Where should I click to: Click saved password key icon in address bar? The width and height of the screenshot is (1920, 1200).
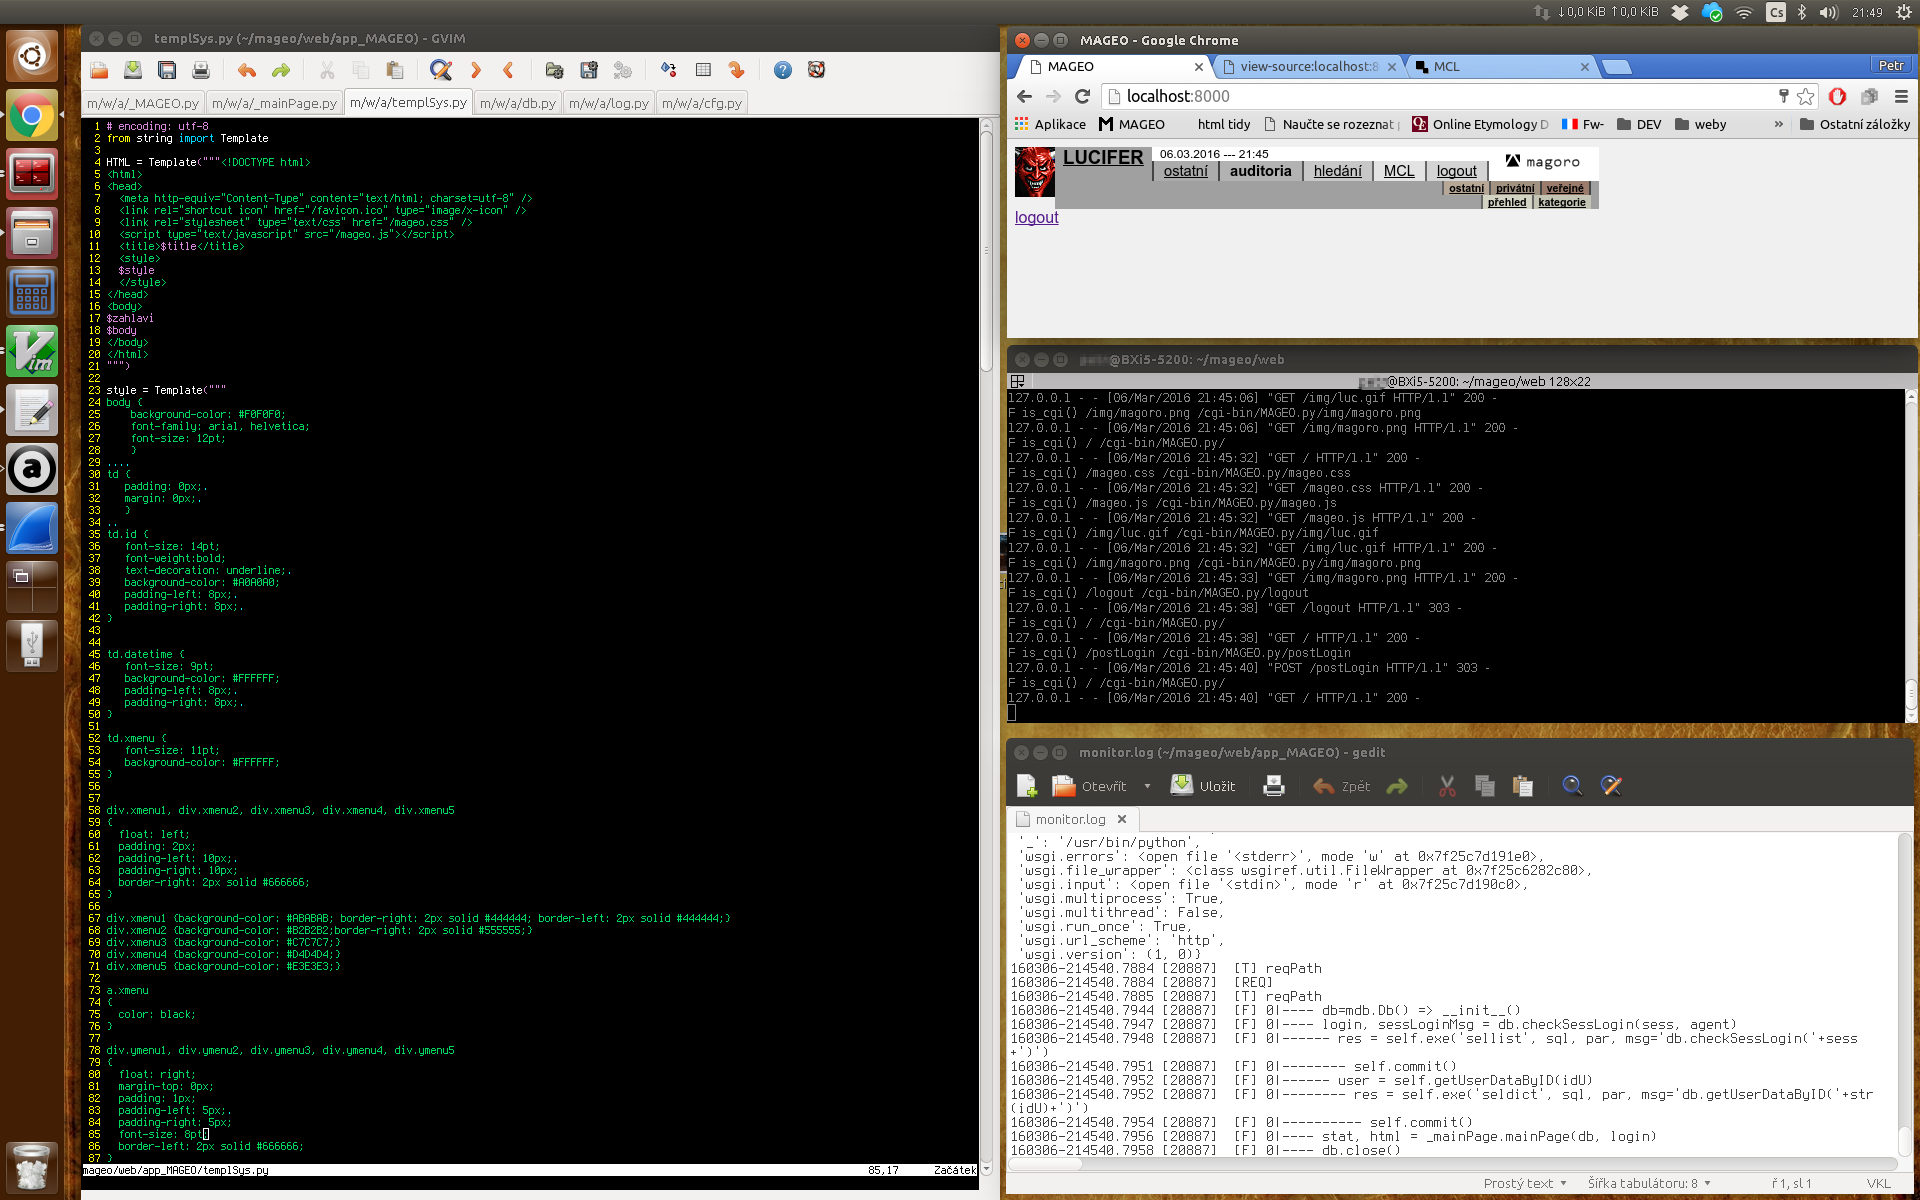1783,96
